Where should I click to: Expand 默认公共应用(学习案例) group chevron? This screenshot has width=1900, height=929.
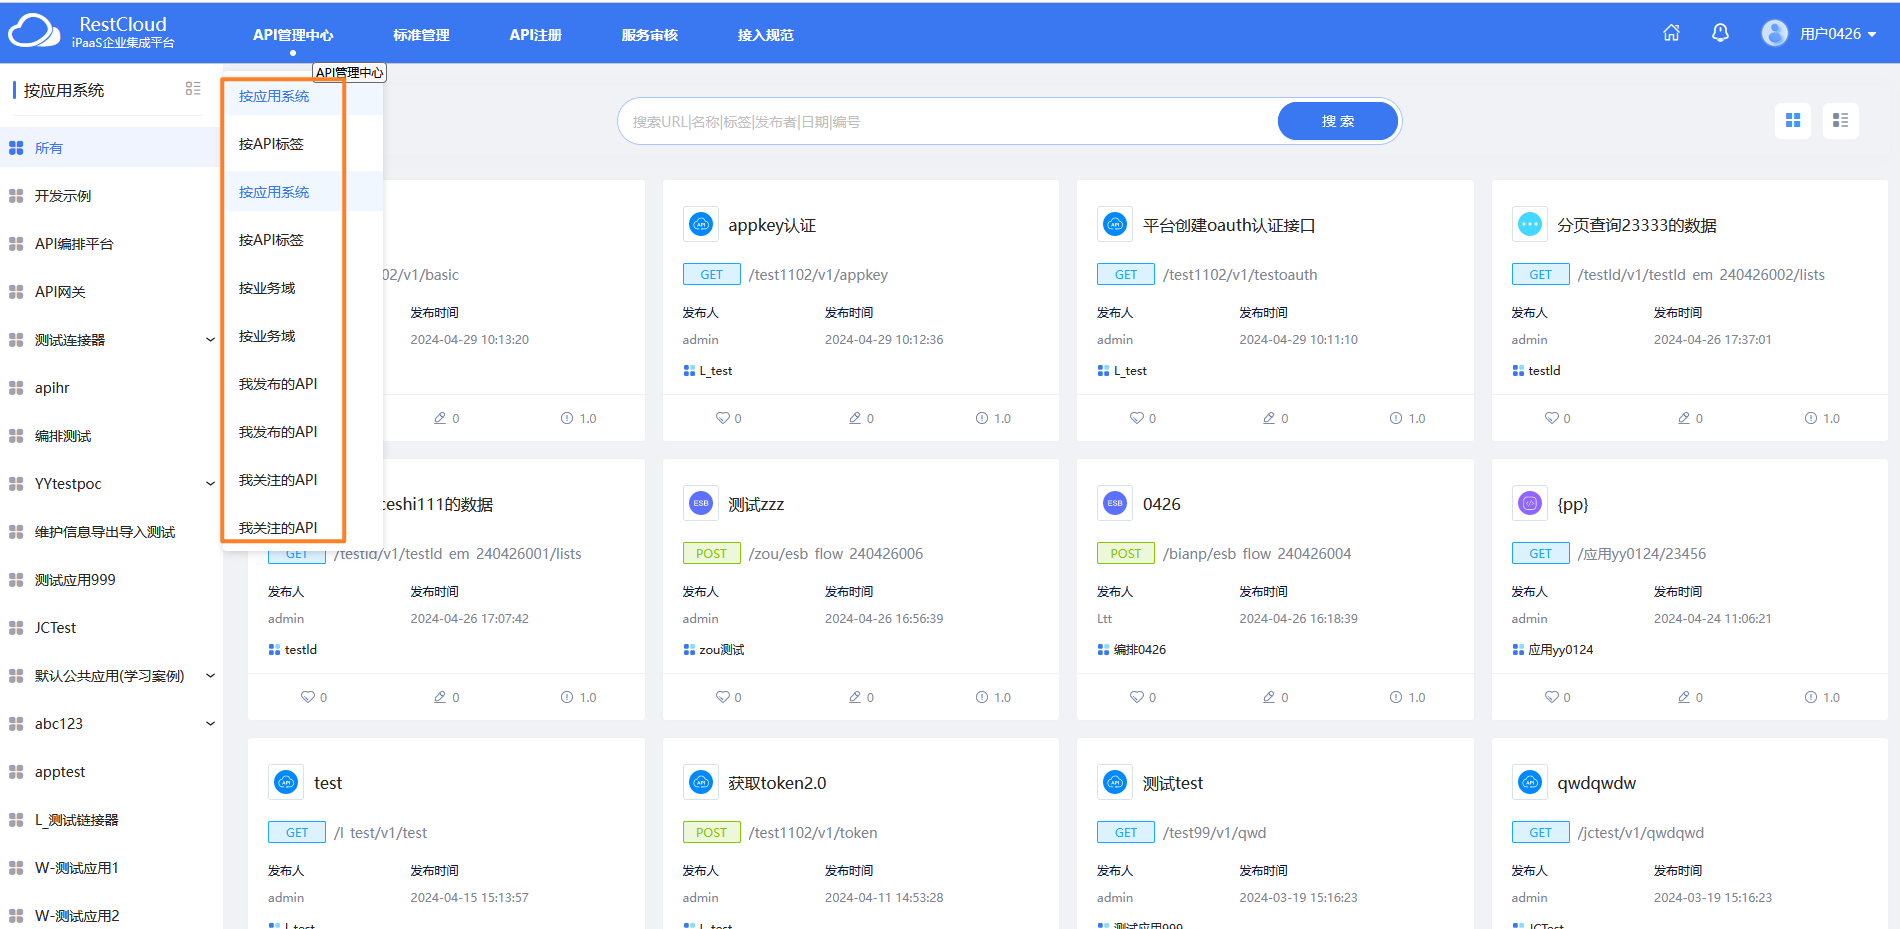point(210,676)
